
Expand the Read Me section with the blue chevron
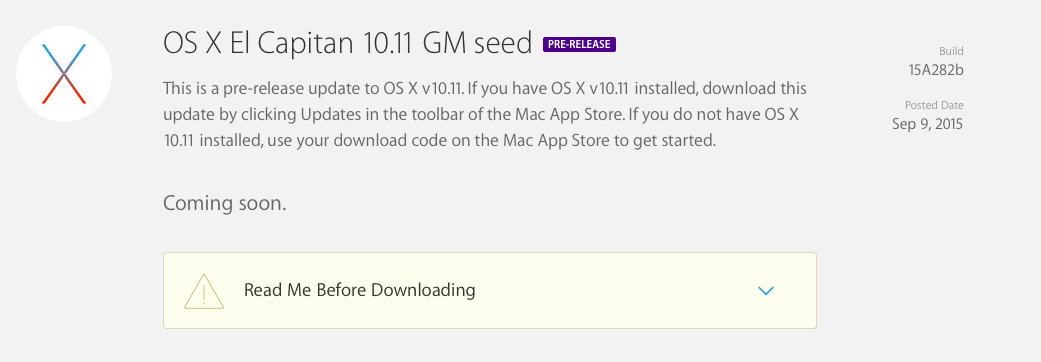765,290
